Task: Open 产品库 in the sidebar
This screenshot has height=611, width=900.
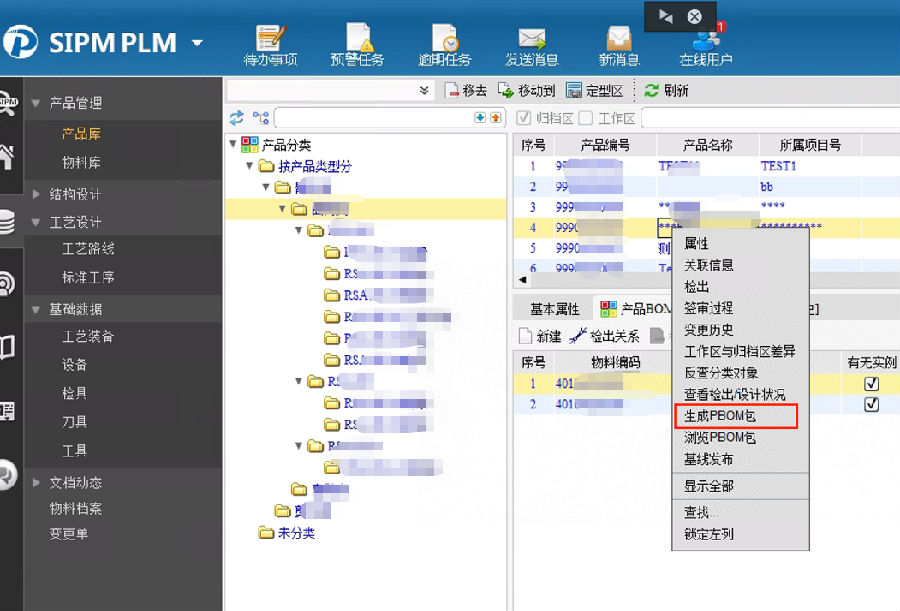Action: point(81,134)
